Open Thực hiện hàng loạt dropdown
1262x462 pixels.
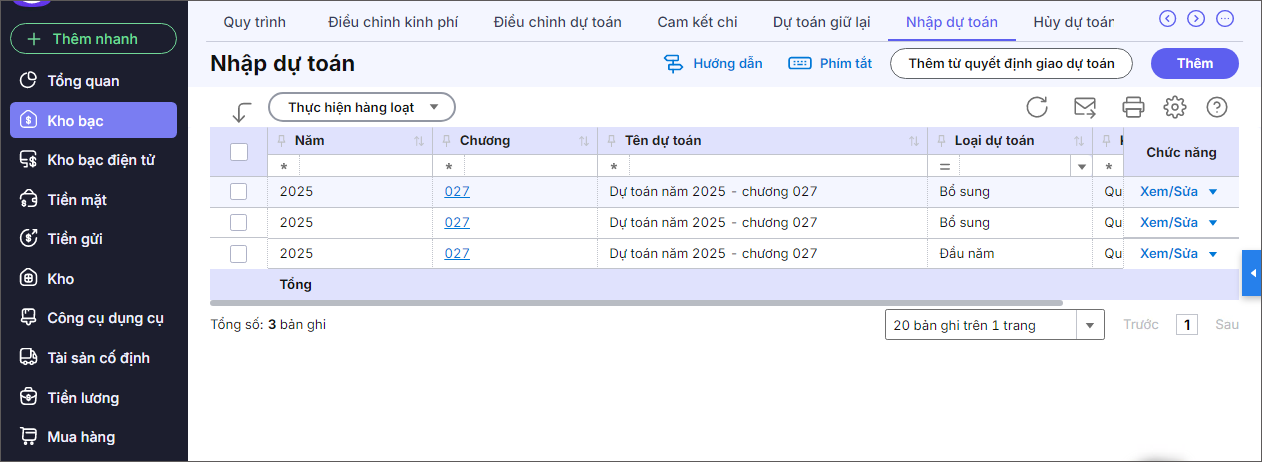362,107
